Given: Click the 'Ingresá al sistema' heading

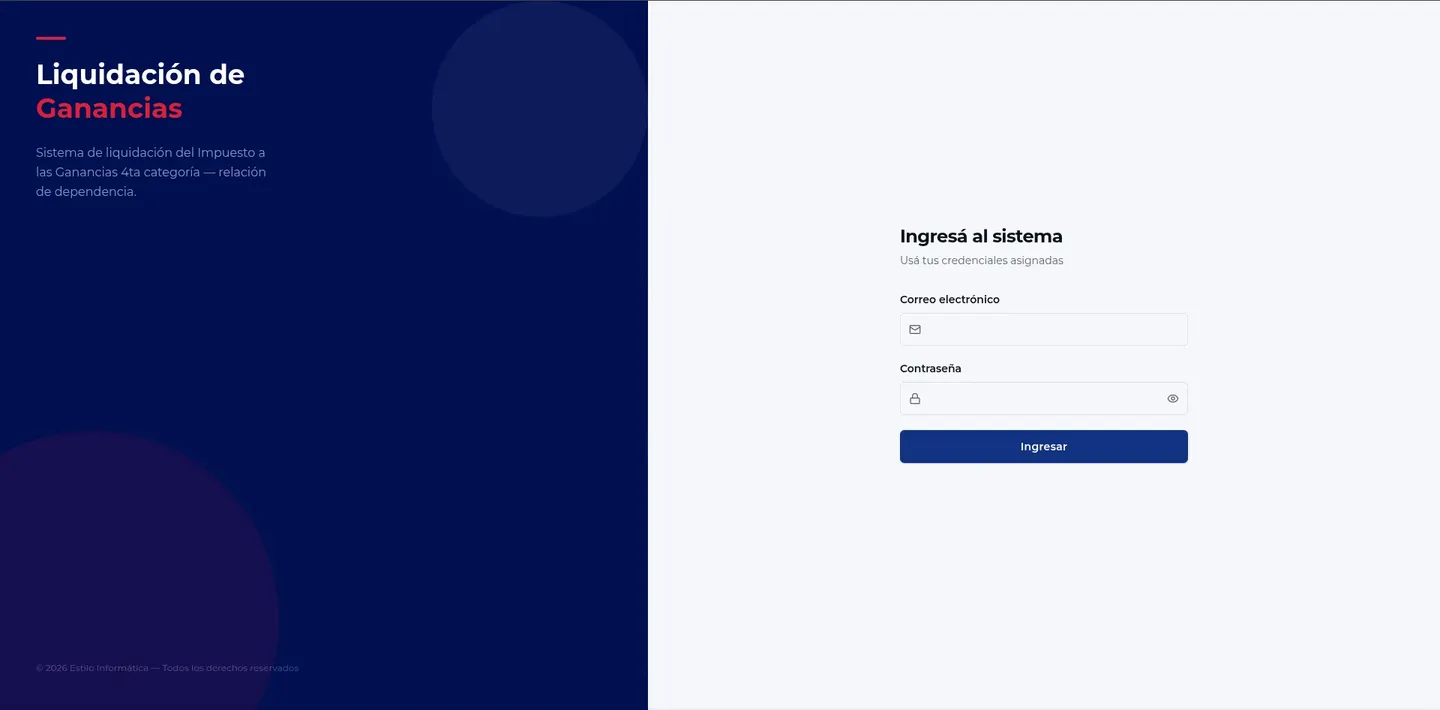Looking at the screenshot, I should [981, 236].
